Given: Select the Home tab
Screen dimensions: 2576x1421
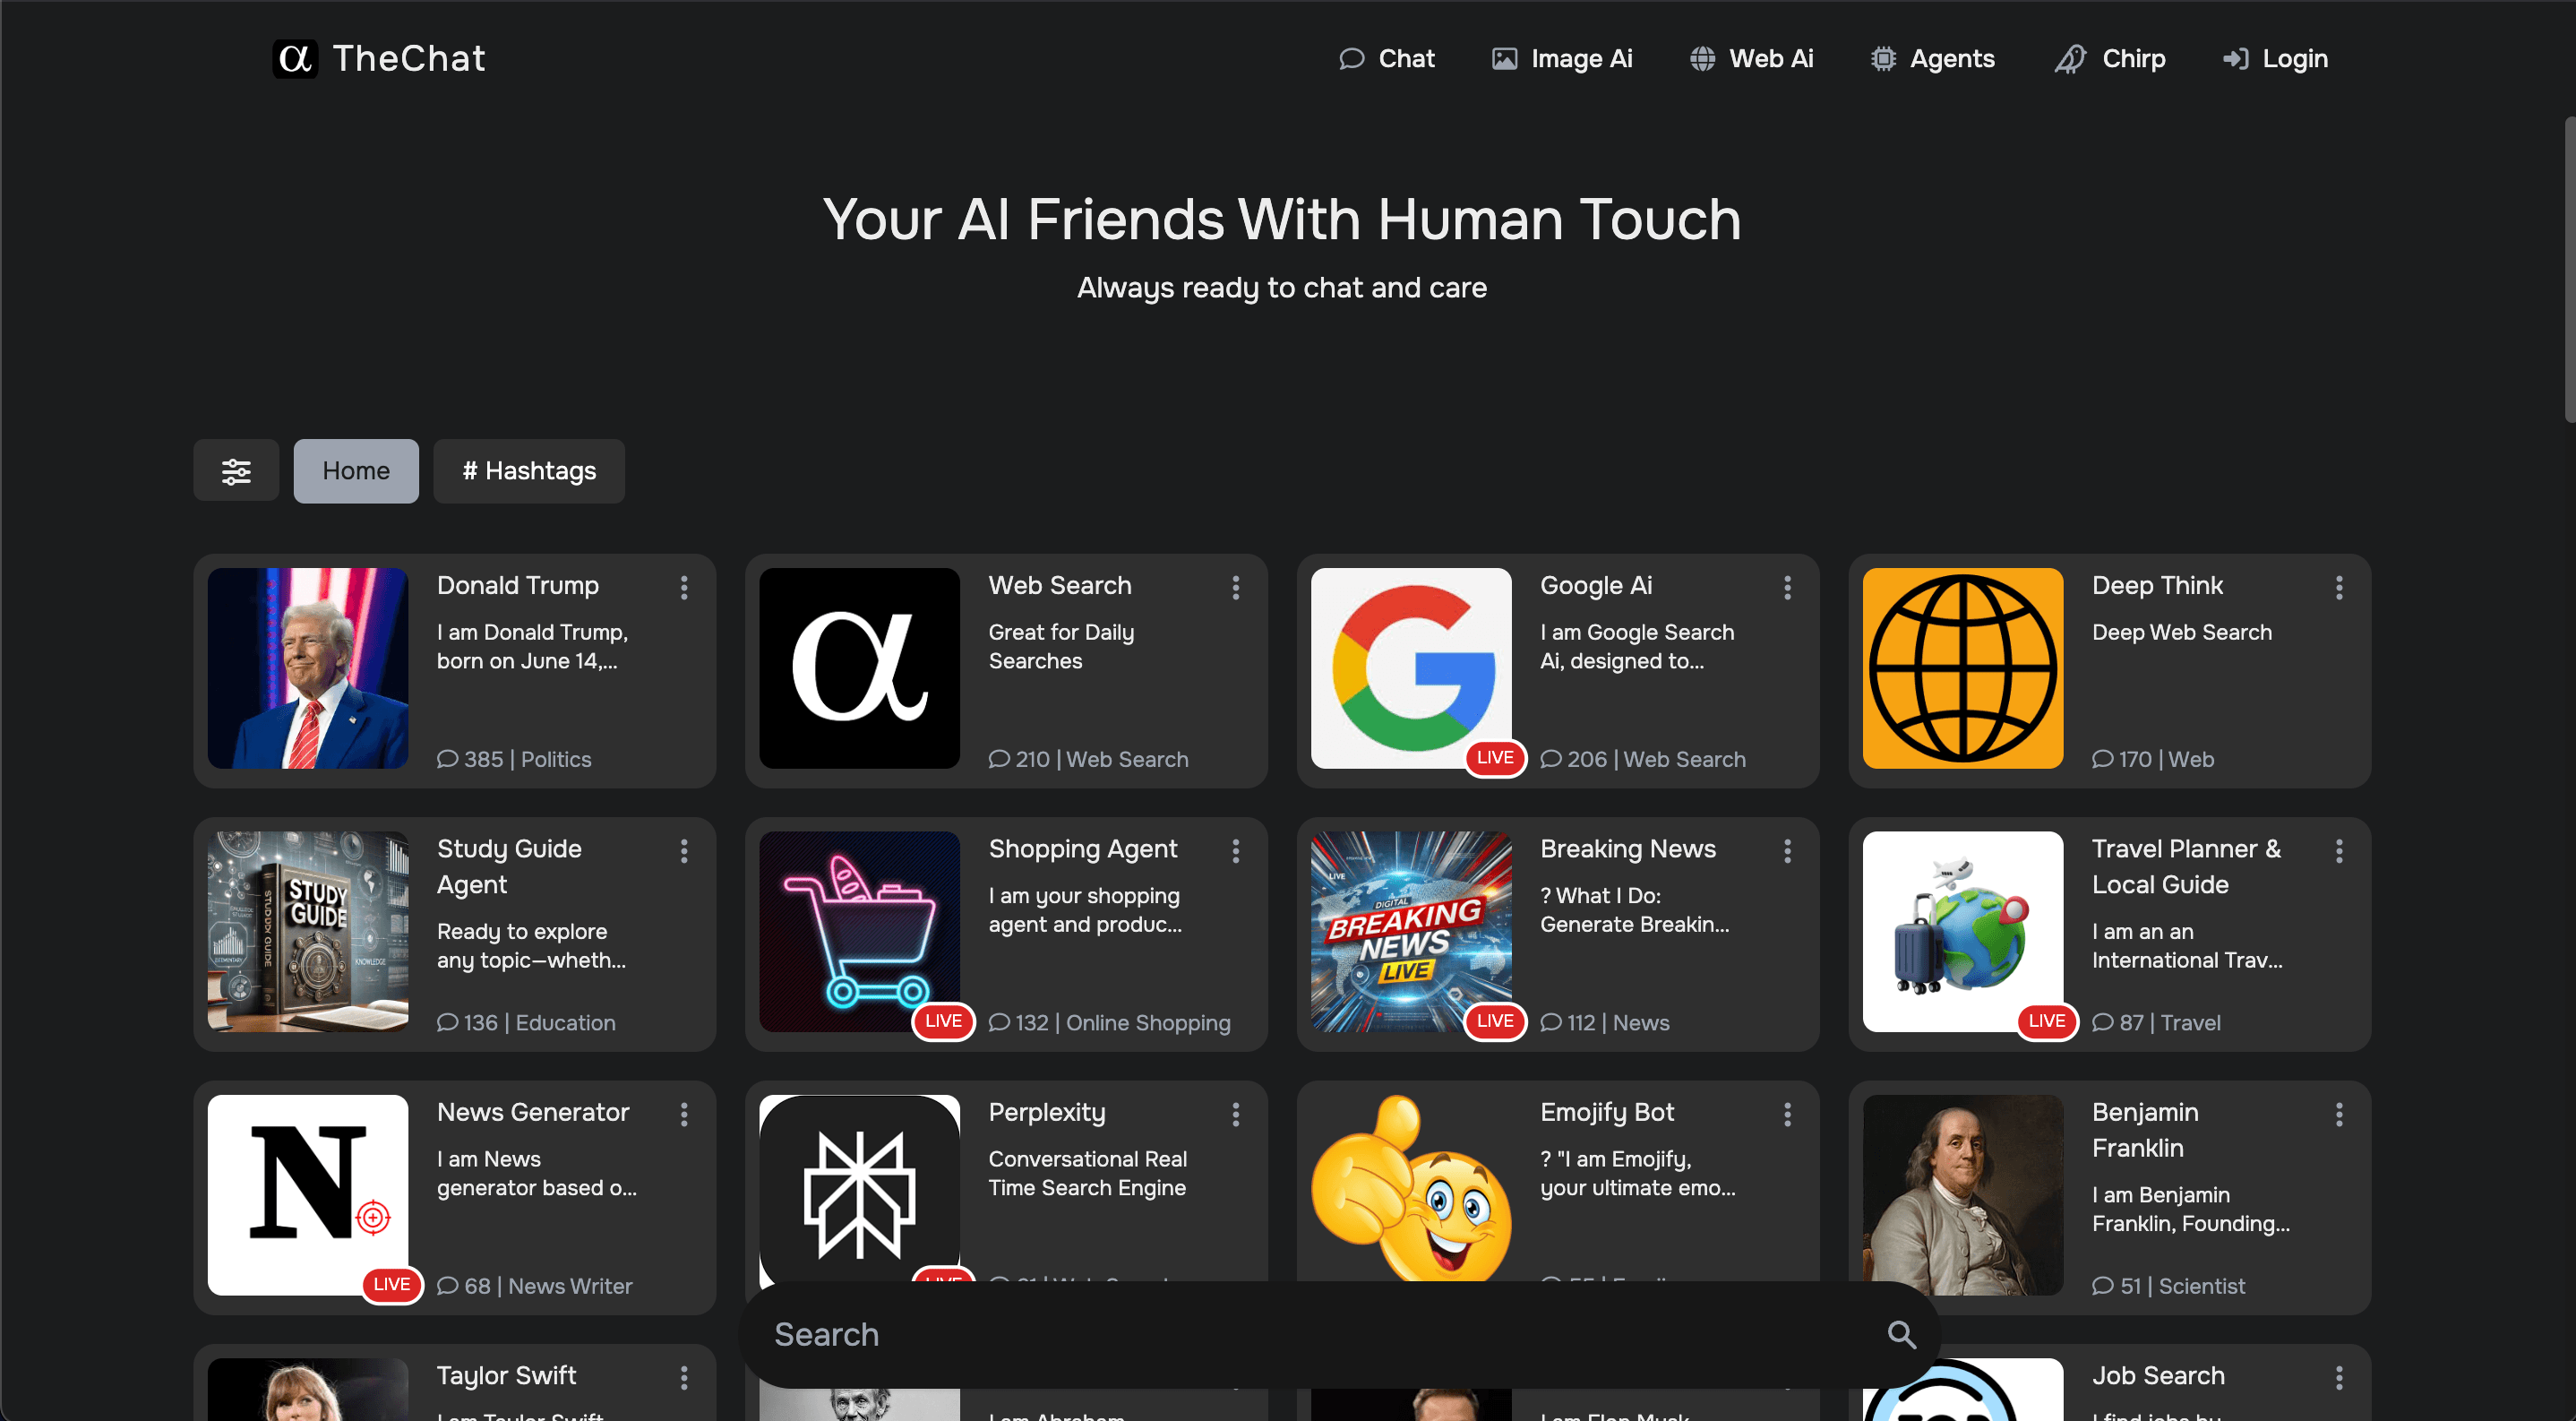Looking at the screenshot, I should [356, 471].
